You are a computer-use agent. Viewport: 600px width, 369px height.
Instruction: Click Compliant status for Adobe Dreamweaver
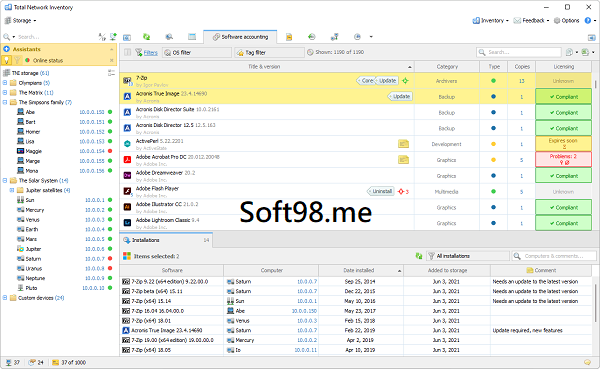coord(563,176)
